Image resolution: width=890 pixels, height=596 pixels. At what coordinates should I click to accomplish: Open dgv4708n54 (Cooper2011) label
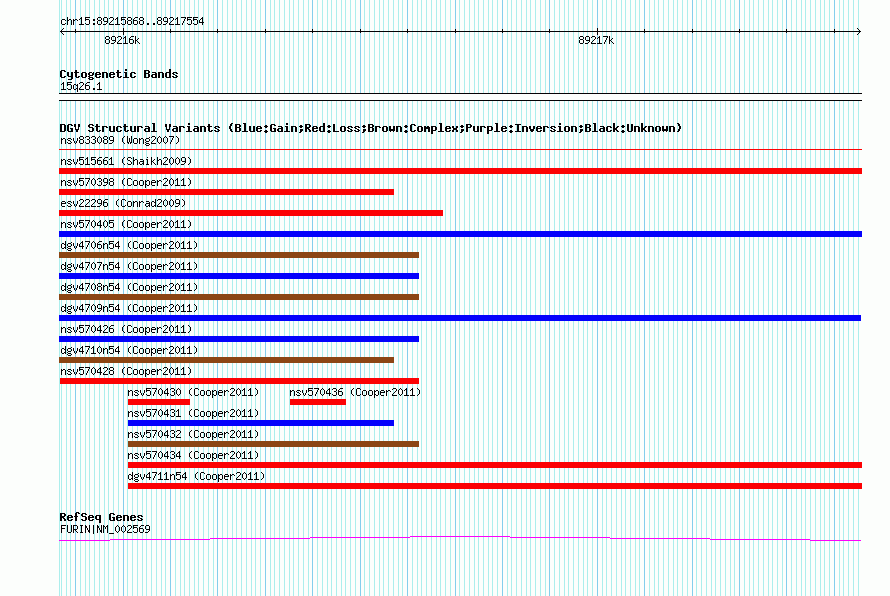click(x=129, y=287)
